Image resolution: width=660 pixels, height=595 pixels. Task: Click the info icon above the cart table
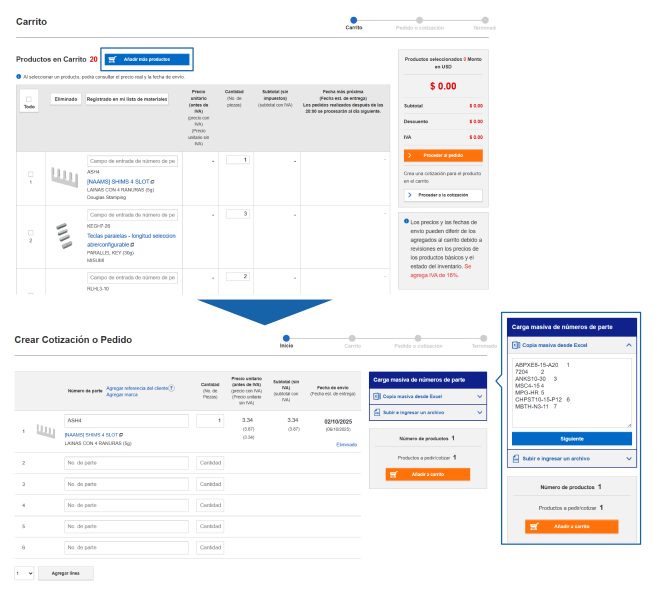click(18, 76)
